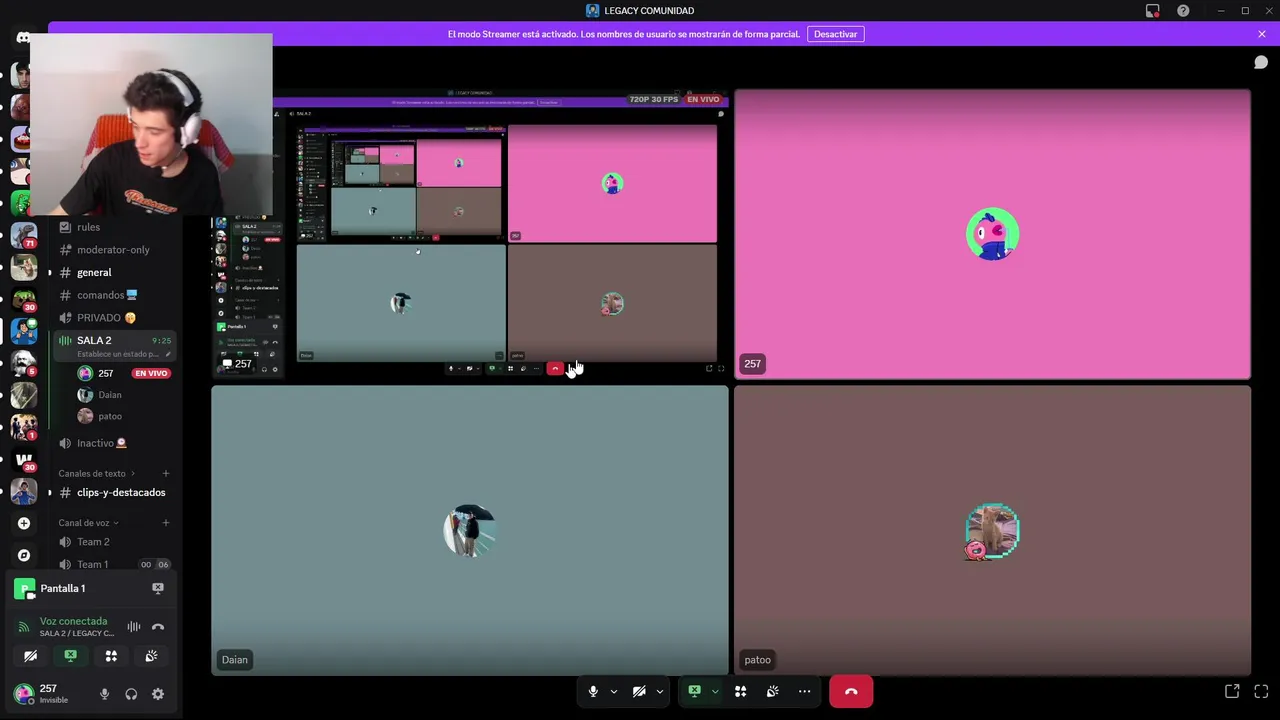
Task: Stop streaming Pantalla 1 in user panel
Action: tap(157, 588)
